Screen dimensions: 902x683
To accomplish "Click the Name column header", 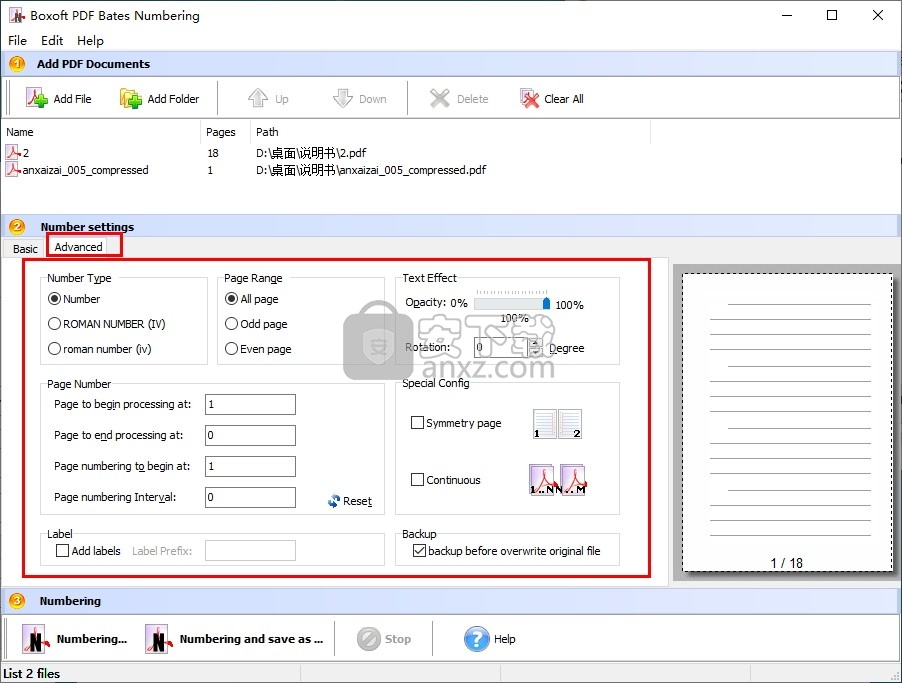I will (101, 132).
